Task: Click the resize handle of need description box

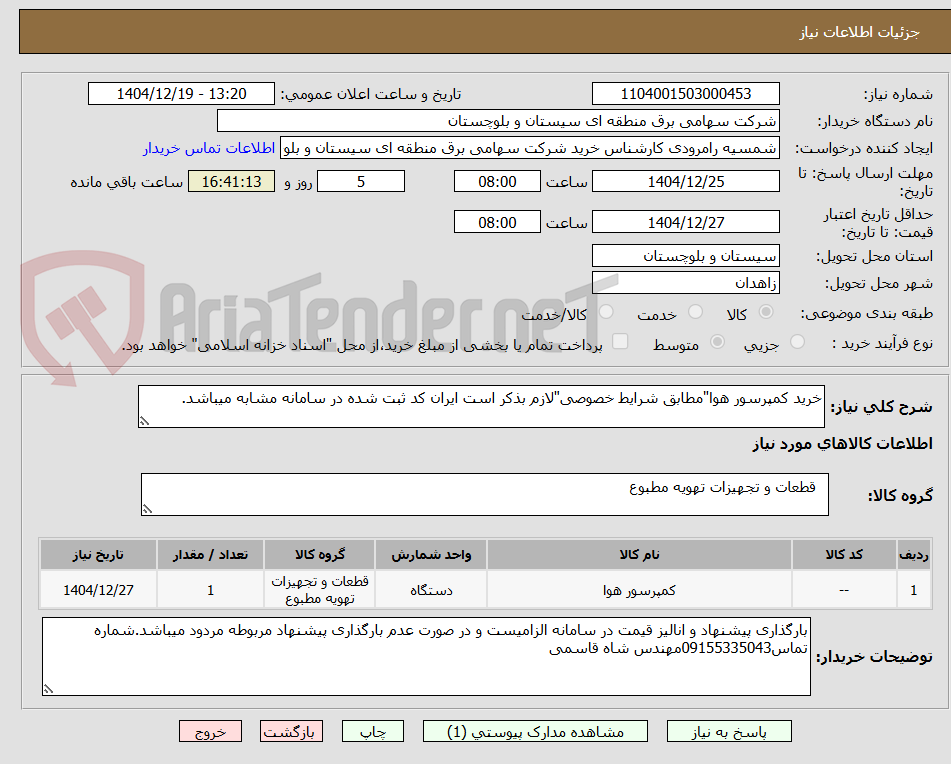Action: 144,421
